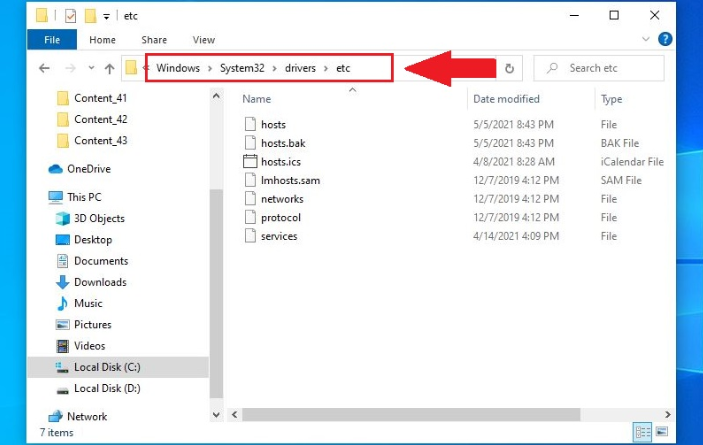Viewport: 703px width, 445px height.
Task: Switch to large icons view button
Action: click(662, 432)
